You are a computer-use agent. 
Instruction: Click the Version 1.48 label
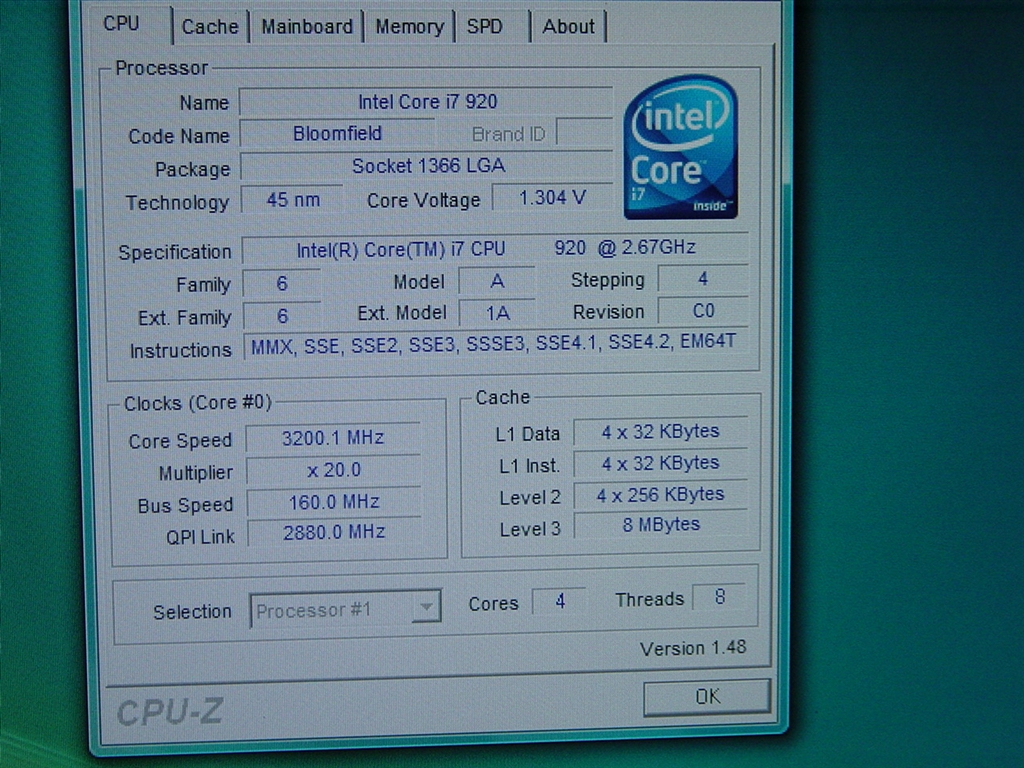click(x=693, y=648)
